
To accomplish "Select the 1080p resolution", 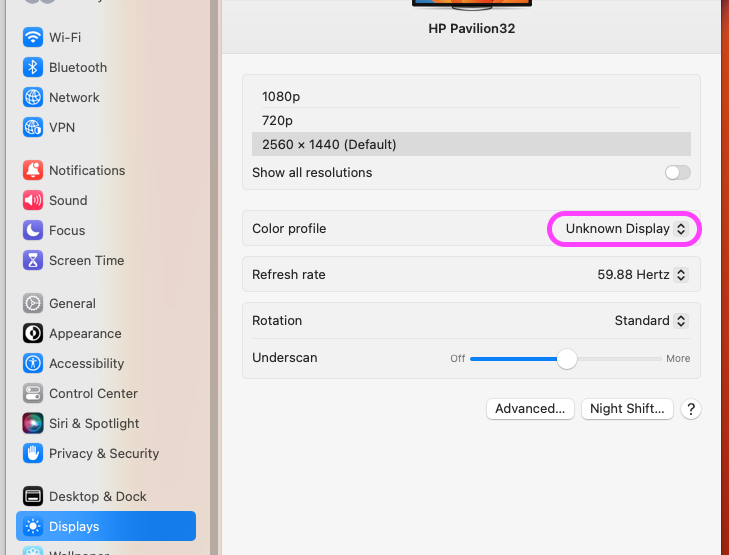I will coord(471,96).
